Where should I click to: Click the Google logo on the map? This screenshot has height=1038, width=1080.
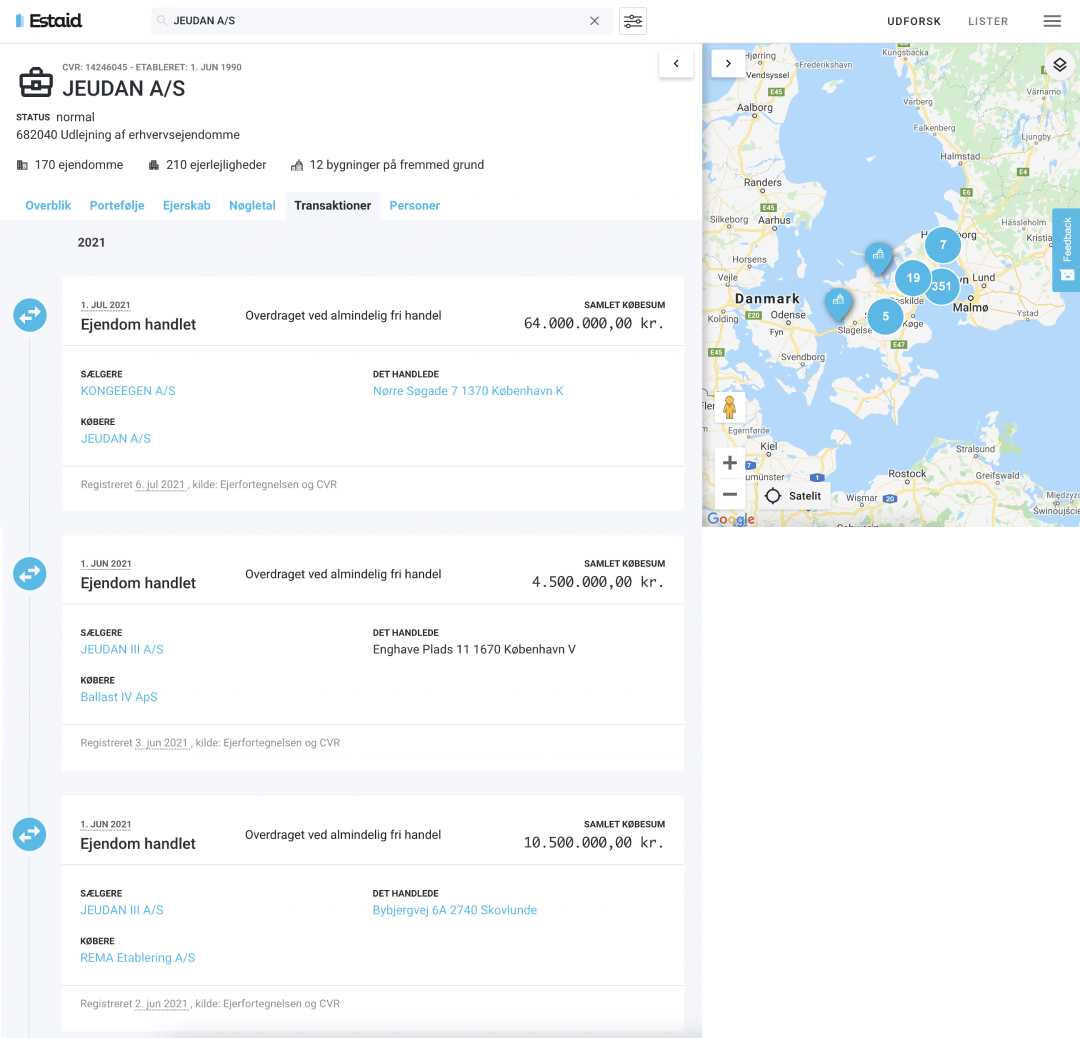coord(731,519)
